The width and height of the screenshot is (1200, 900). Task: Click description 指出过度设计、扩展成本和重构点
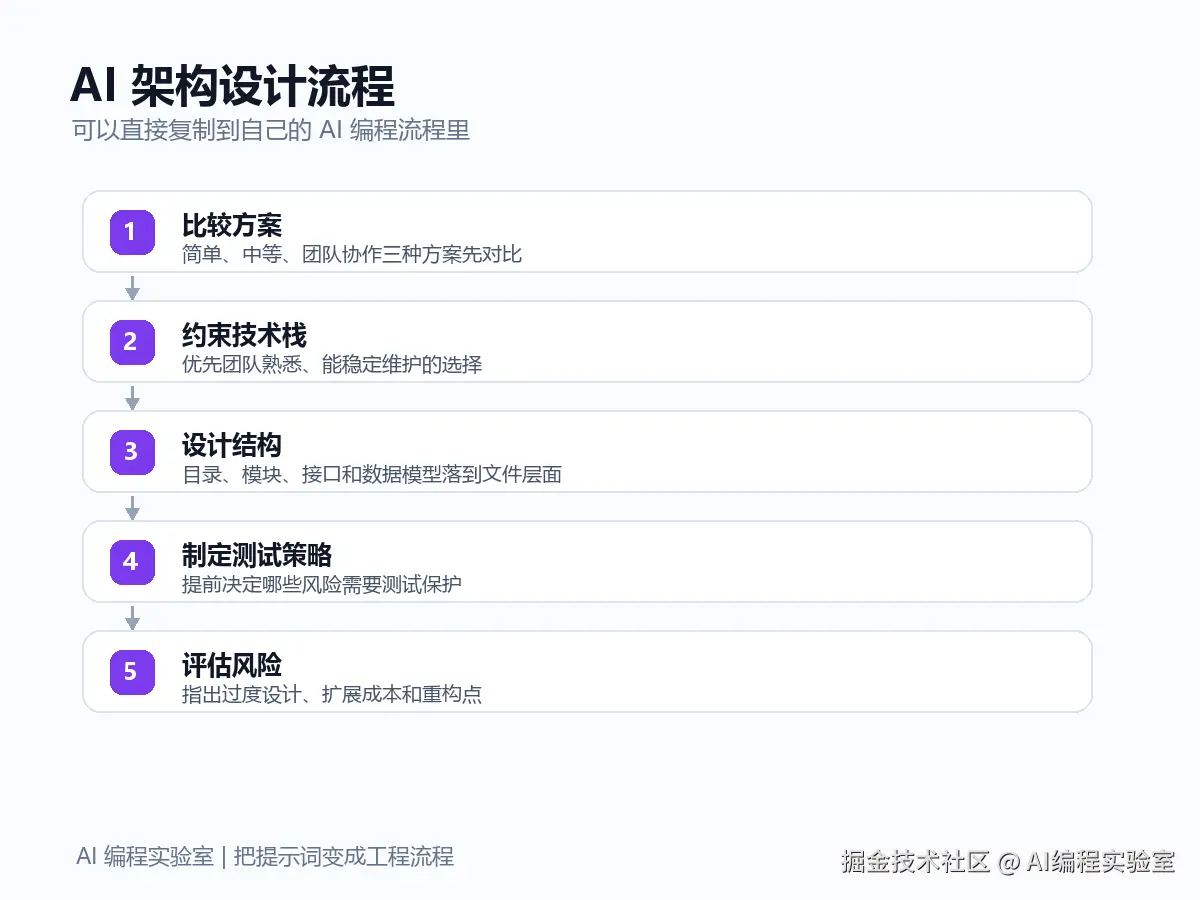coord(332,694)
